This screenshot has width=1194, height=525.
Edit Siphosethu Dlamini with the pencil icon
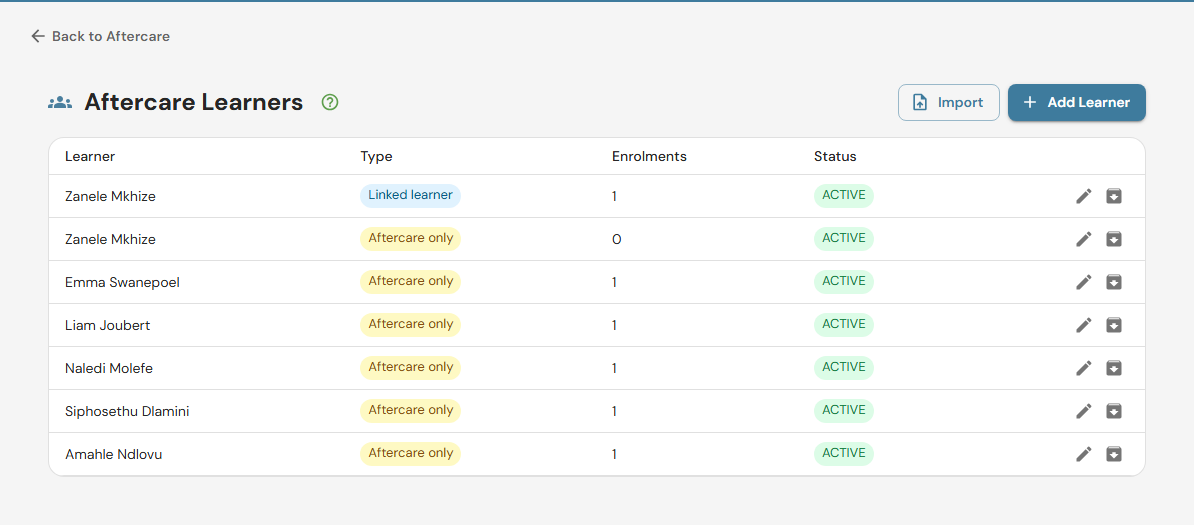pyautogui.click(x=1083, y=411)
